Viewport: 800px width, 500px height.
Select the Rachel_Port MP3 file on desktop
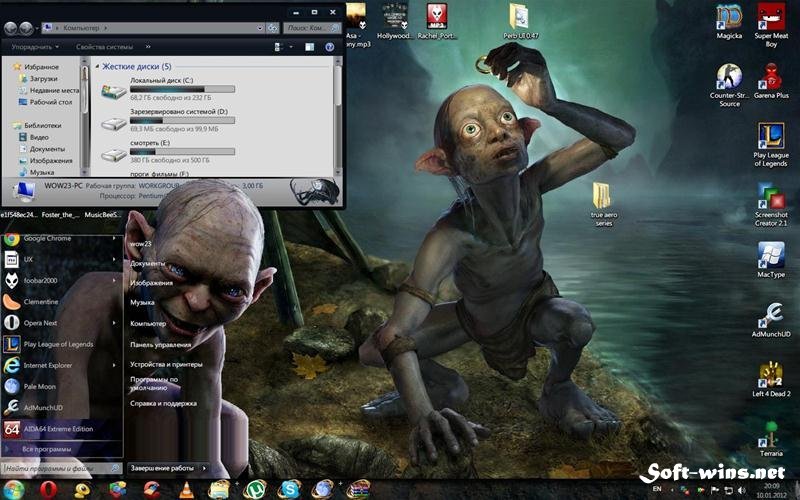coord(437,22)
